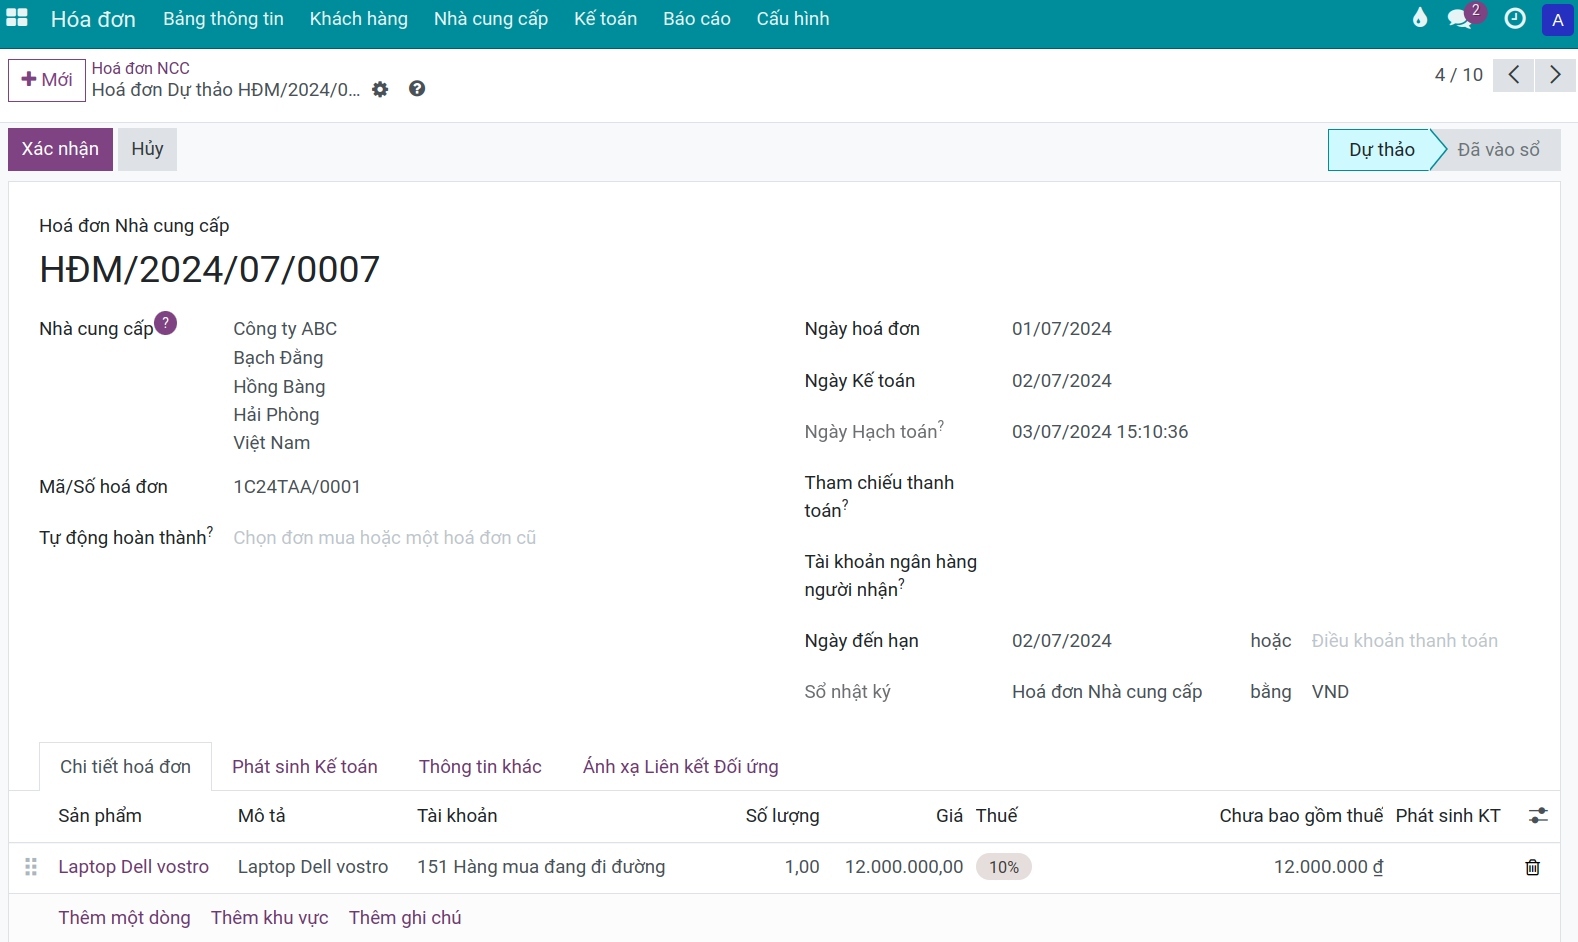Open the Nhà cung cấp menu
The width and height of the screenshot is (1578, 942).
click(491, 19)
